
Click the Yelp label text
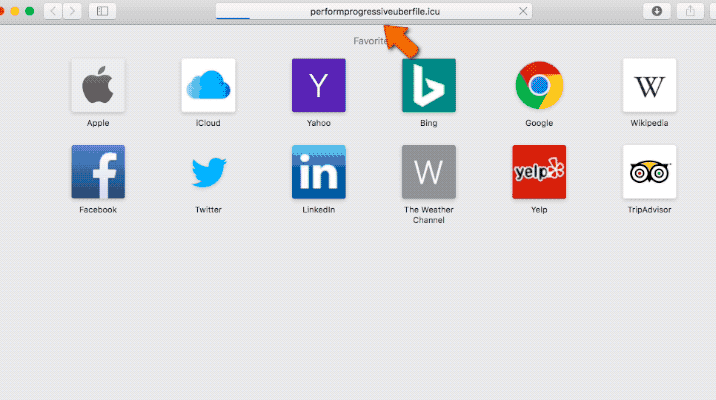click(539, 210)
